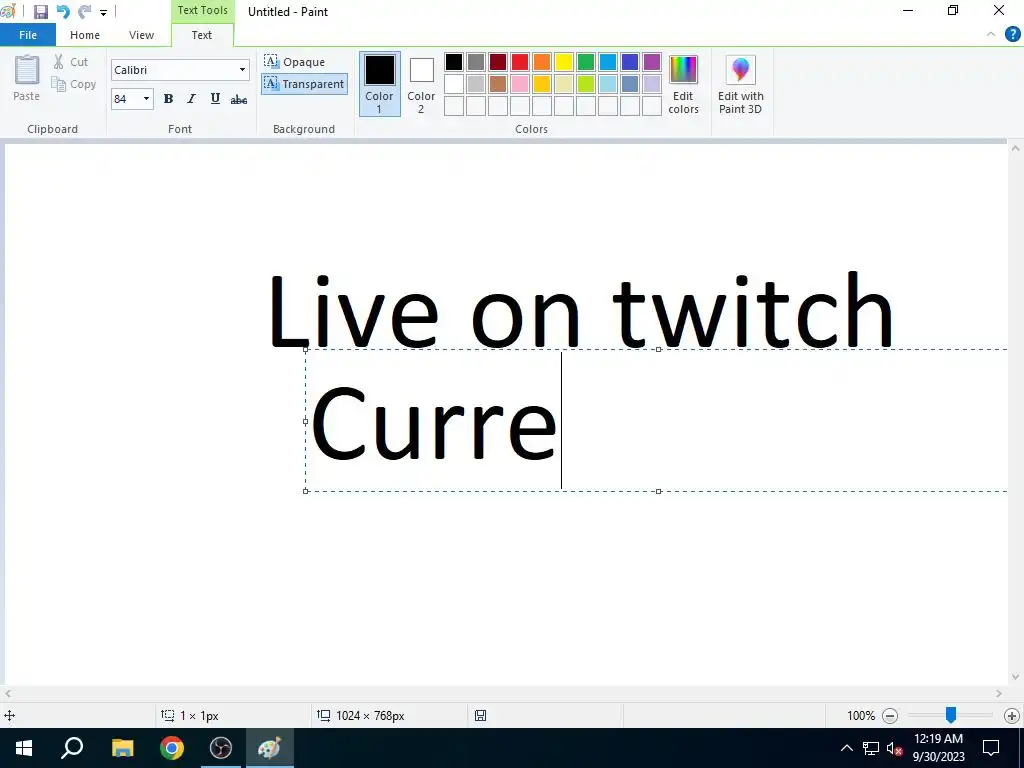Zoom out with the minus button

coord(889,716)
